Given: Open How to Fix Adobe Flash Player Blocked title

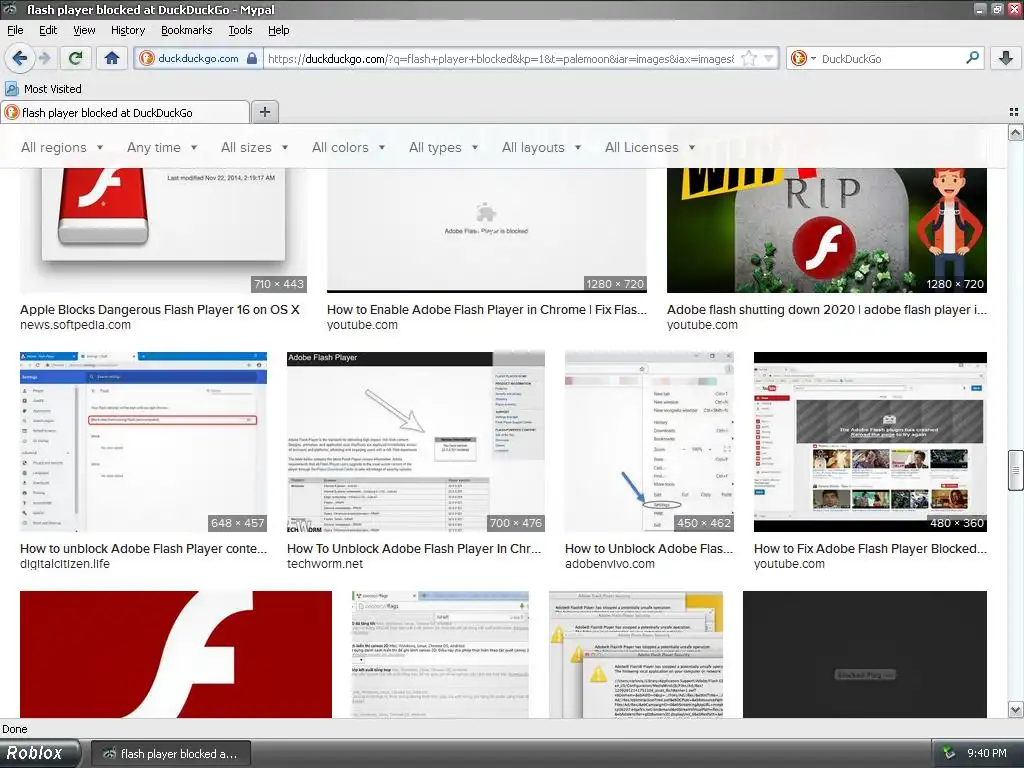Looking at the screenshot, I should click(x=870, y=549).
